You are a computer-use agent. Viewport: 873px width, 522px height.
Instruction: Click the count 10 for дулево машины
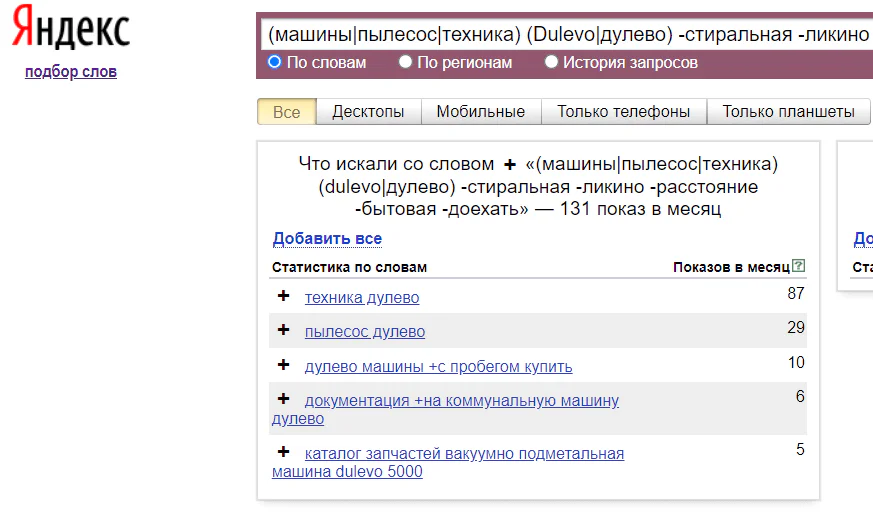796,362
